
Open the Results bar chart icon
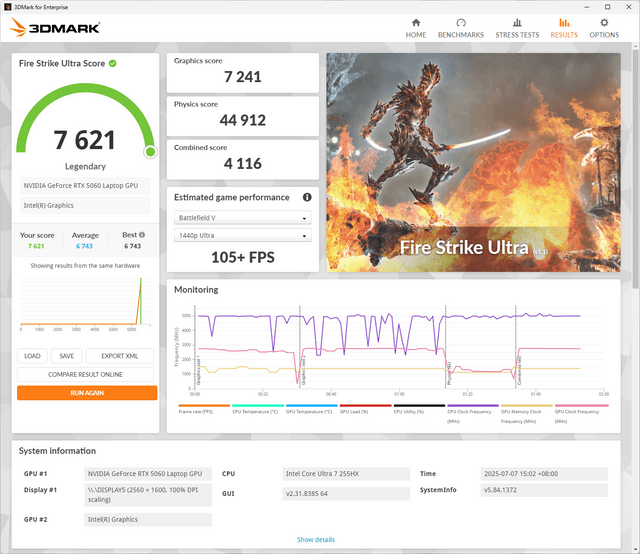(564, 22)
